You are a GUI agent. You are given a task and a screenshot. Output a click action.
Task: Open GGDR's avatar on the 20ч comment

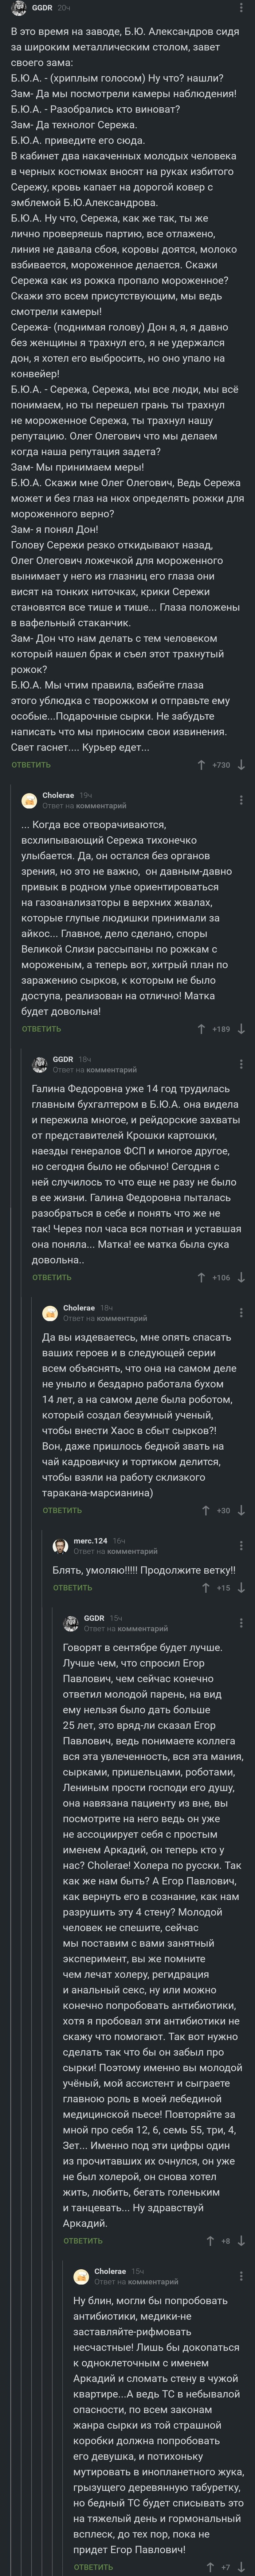click(x=10, y=9)
